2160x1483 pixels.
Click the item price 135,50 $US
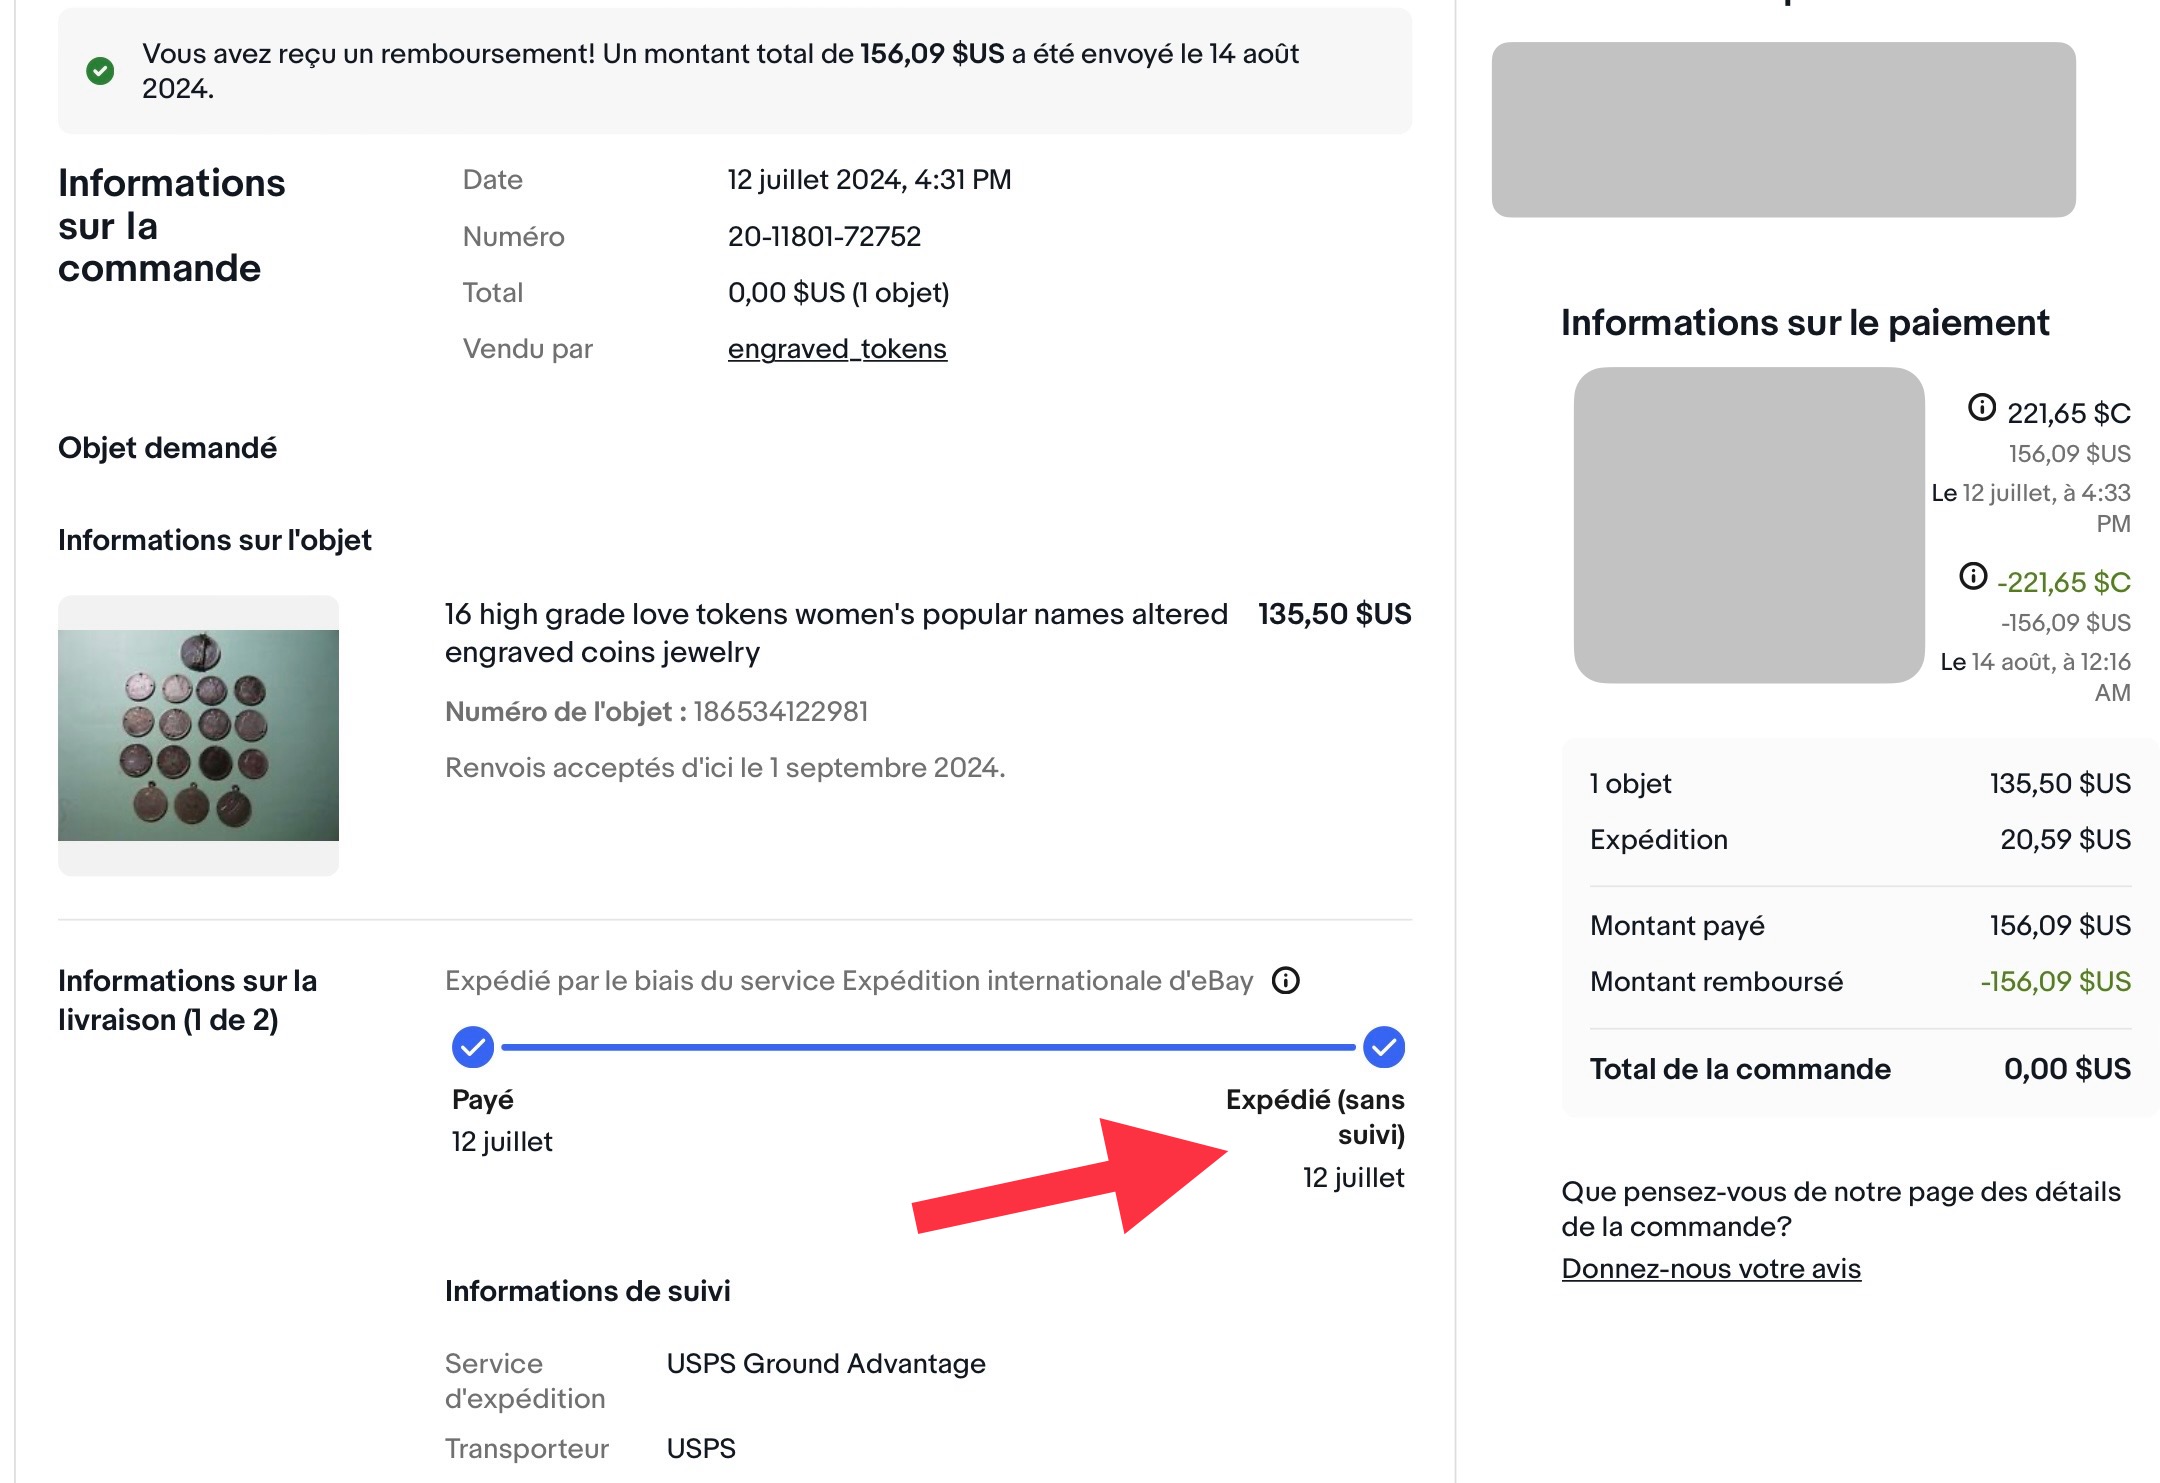click(1334, 614)
